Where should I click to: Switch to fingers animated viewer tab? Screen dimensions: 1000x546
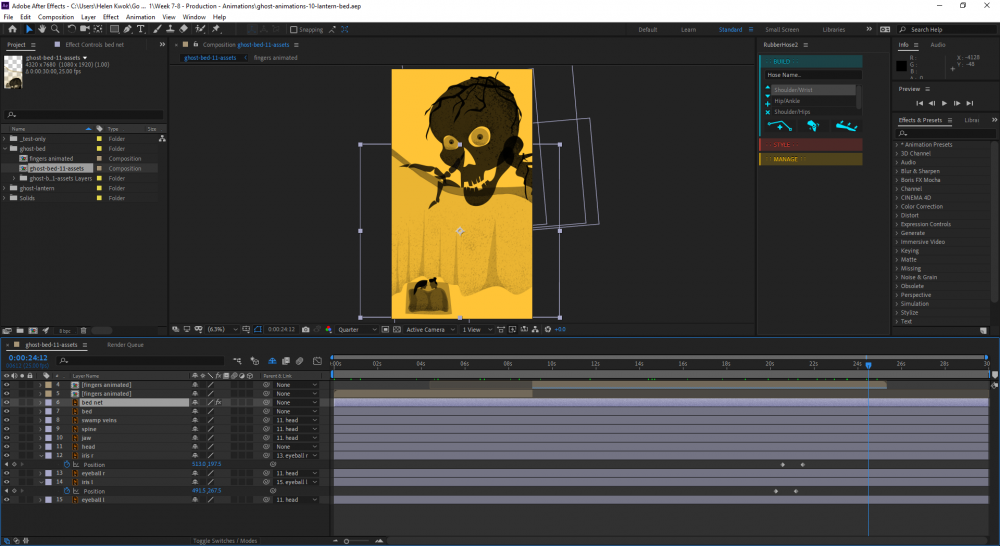[275, 58]
